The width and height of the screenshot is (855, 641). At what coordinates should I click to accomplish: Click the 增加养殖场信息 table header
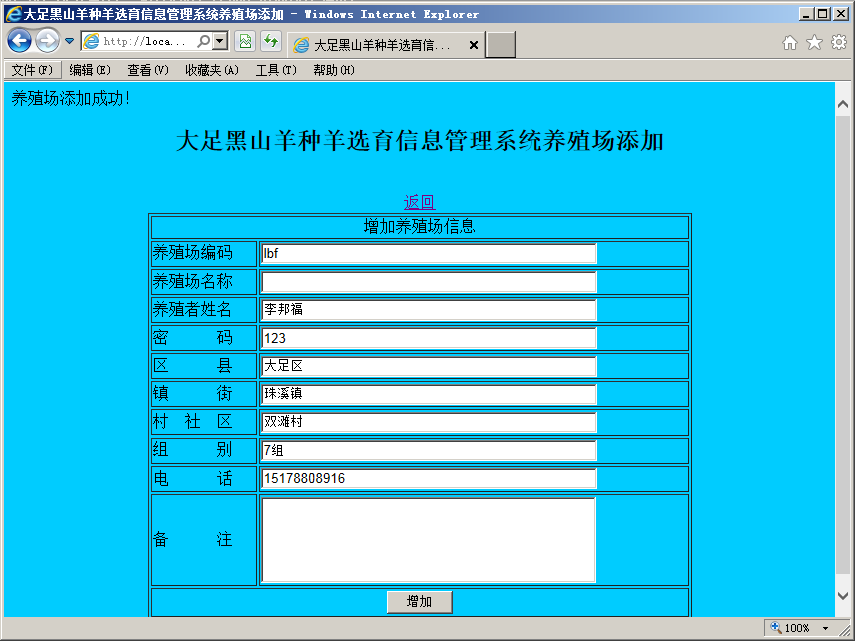tap(419, 226)
